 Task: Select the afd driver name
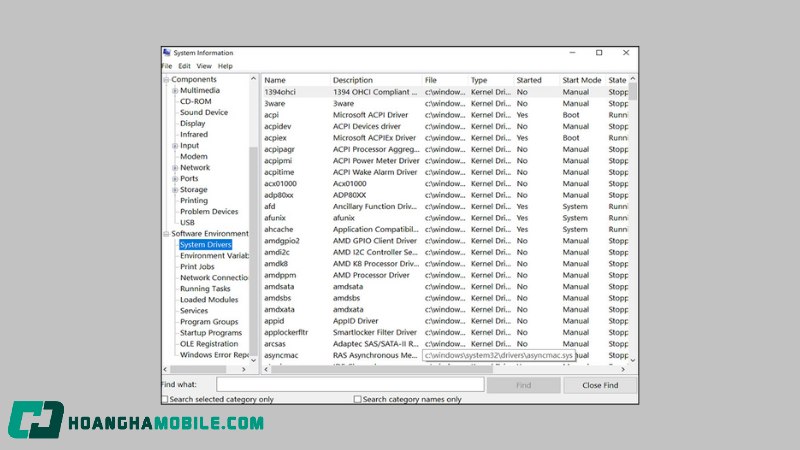[269, 207]
